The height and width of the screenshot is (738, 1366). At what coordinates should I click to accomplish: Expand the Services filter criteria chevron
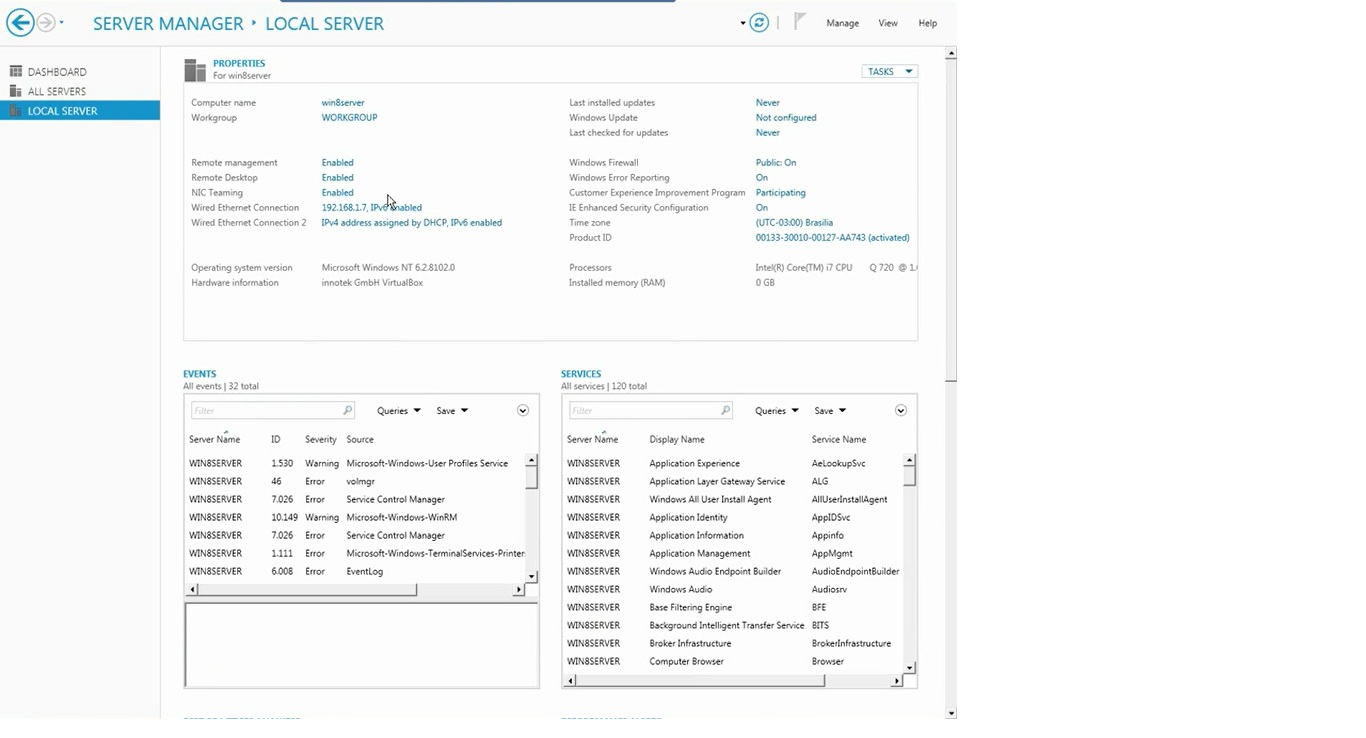click(x=900, y=410)
